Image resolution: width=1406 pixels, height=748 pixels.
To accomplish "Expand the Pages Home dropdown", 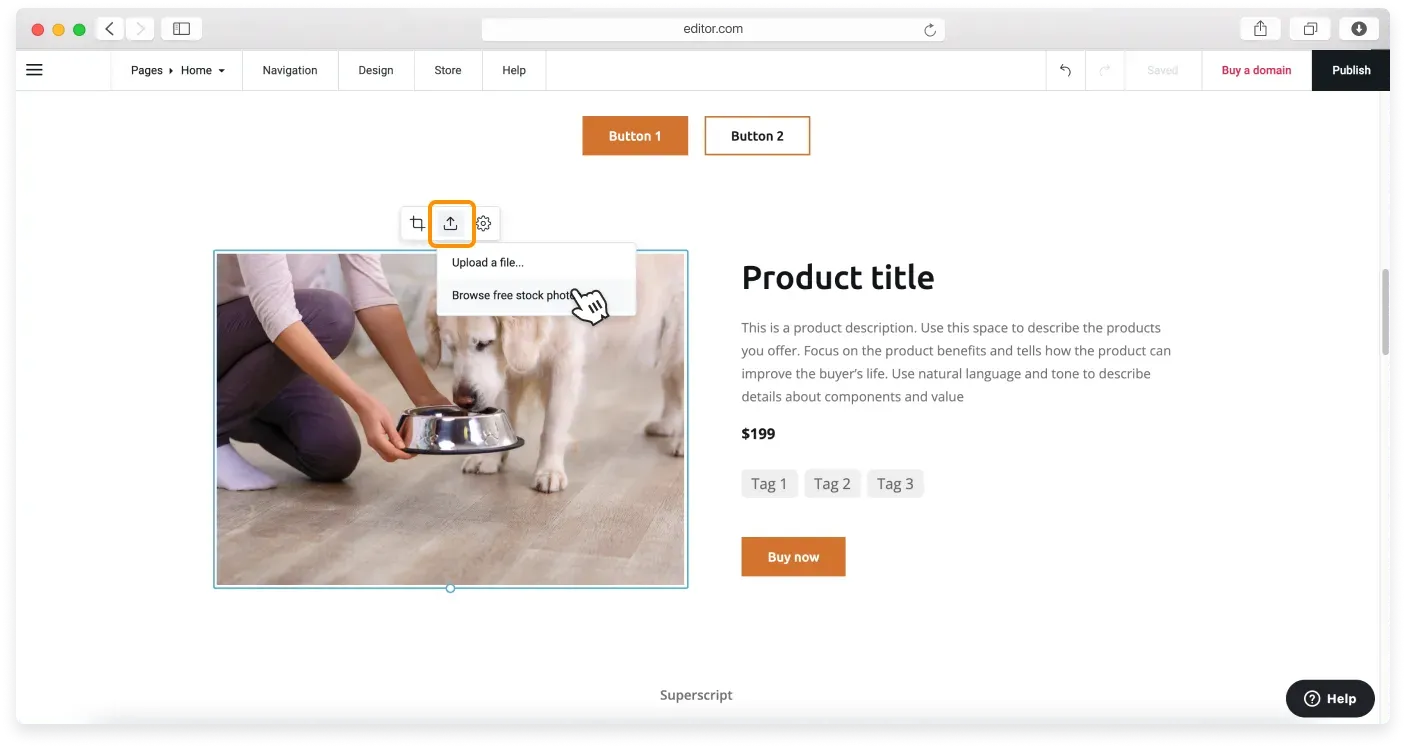I will [178, 70].
